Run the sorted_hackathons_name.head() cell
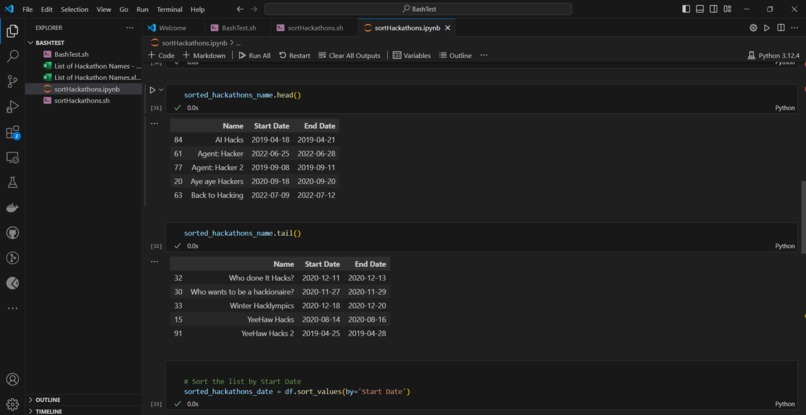Viewport: 806px width, 415px height. [x=152, y=90]
